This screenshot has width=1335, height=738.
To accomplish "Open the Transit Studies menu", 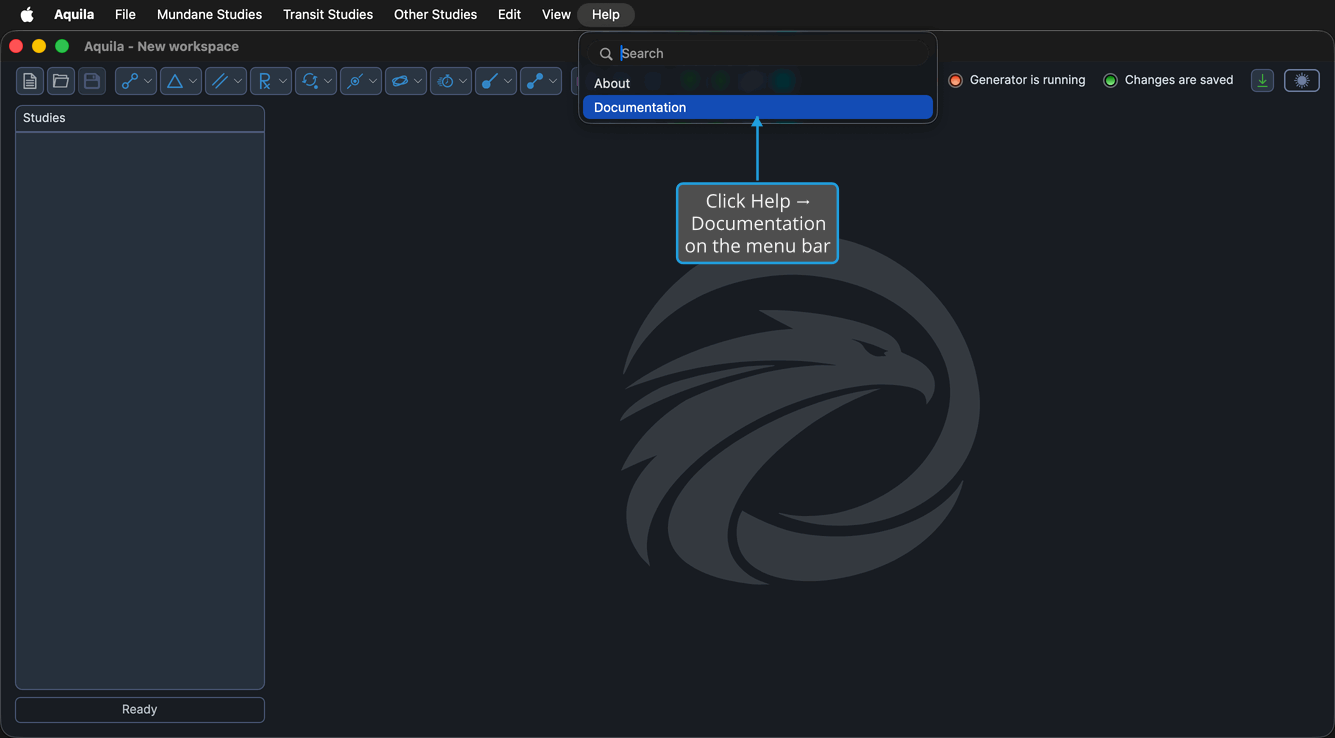I will [x=328, y=14].
